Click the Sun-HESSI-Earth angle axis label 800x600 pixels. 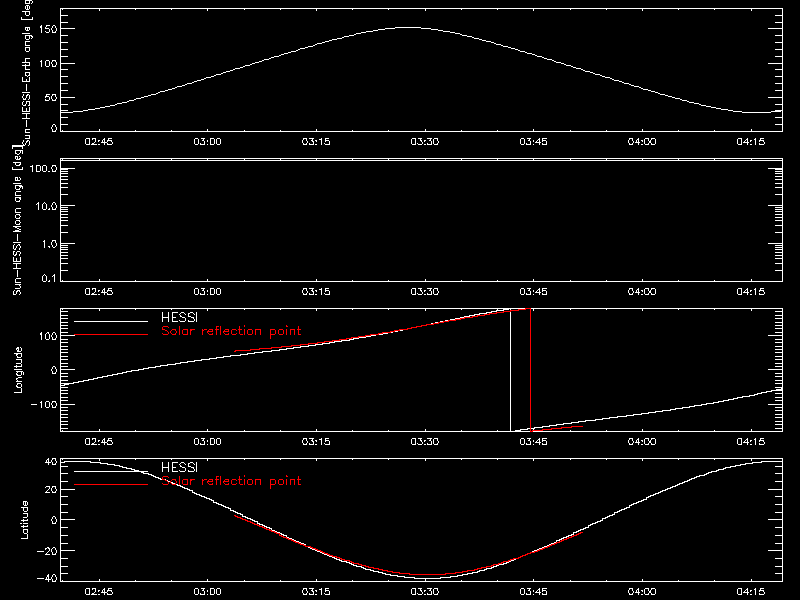click(27, 73)
